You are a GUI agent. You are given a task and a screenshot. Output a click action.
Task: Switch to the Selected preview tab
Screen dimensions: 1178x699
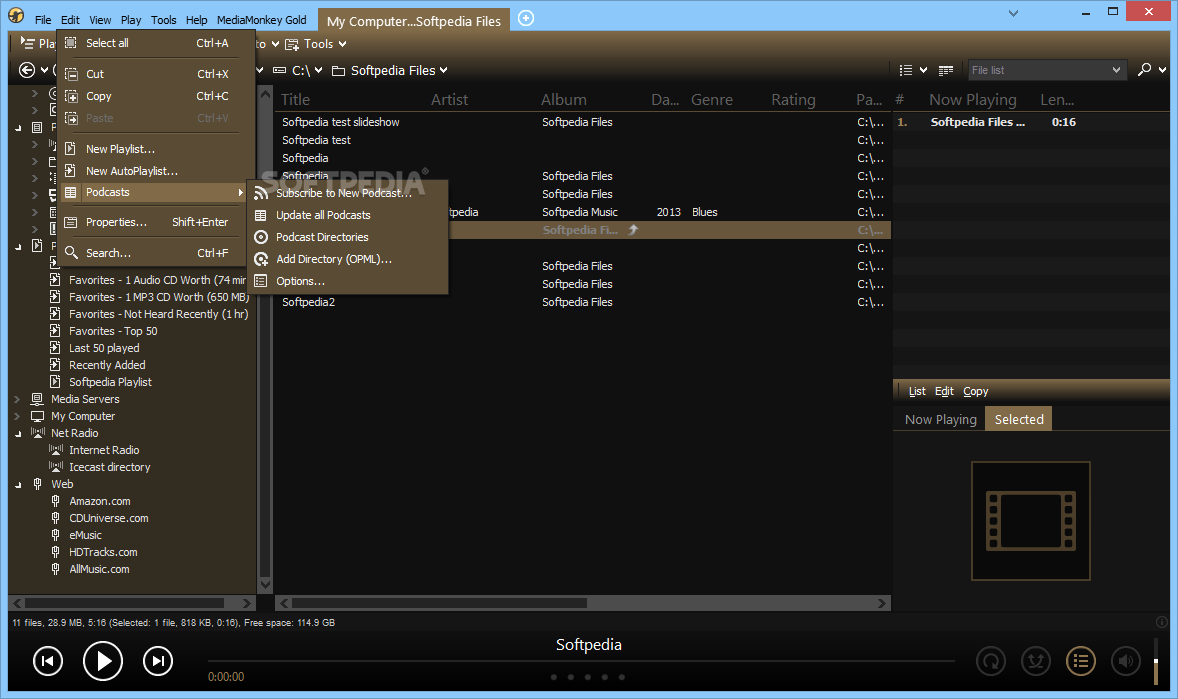click(x=1019, y=419)
